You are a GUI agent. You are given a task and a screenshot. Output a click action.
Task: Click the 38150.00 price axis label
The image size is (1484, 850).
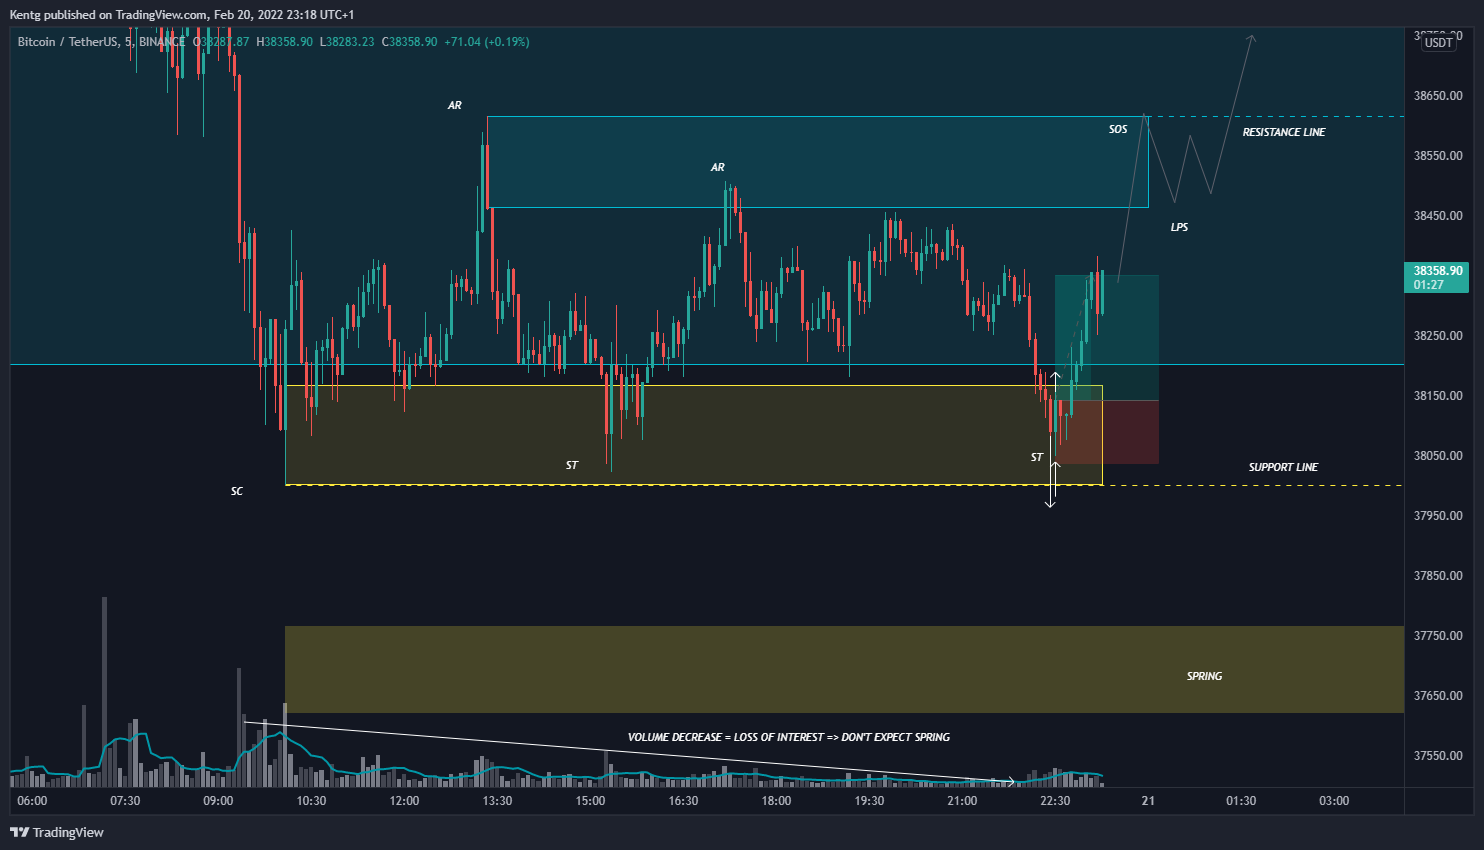1438,396
